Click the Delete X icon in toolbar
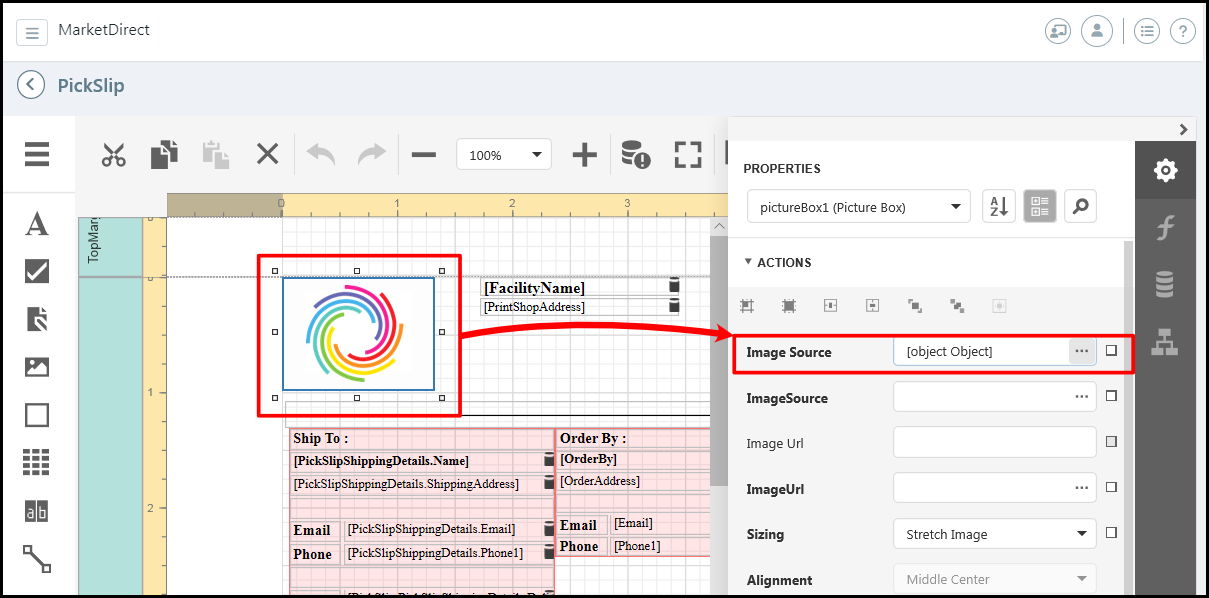 tap(267, 154)
